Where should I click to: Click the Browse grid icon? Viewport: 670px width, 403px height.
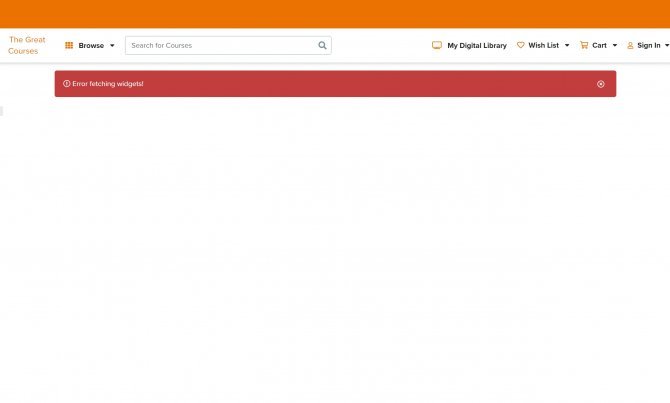69,45
